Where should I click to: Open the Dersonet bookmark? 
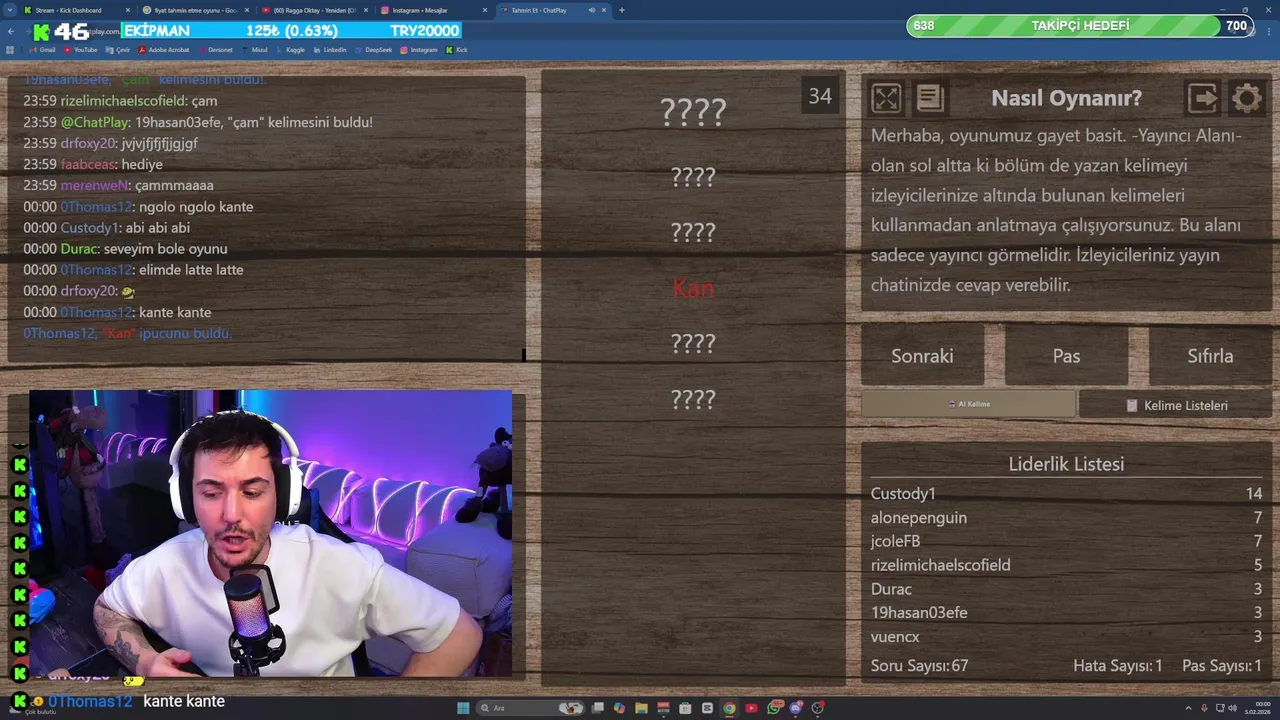(215, 49)
